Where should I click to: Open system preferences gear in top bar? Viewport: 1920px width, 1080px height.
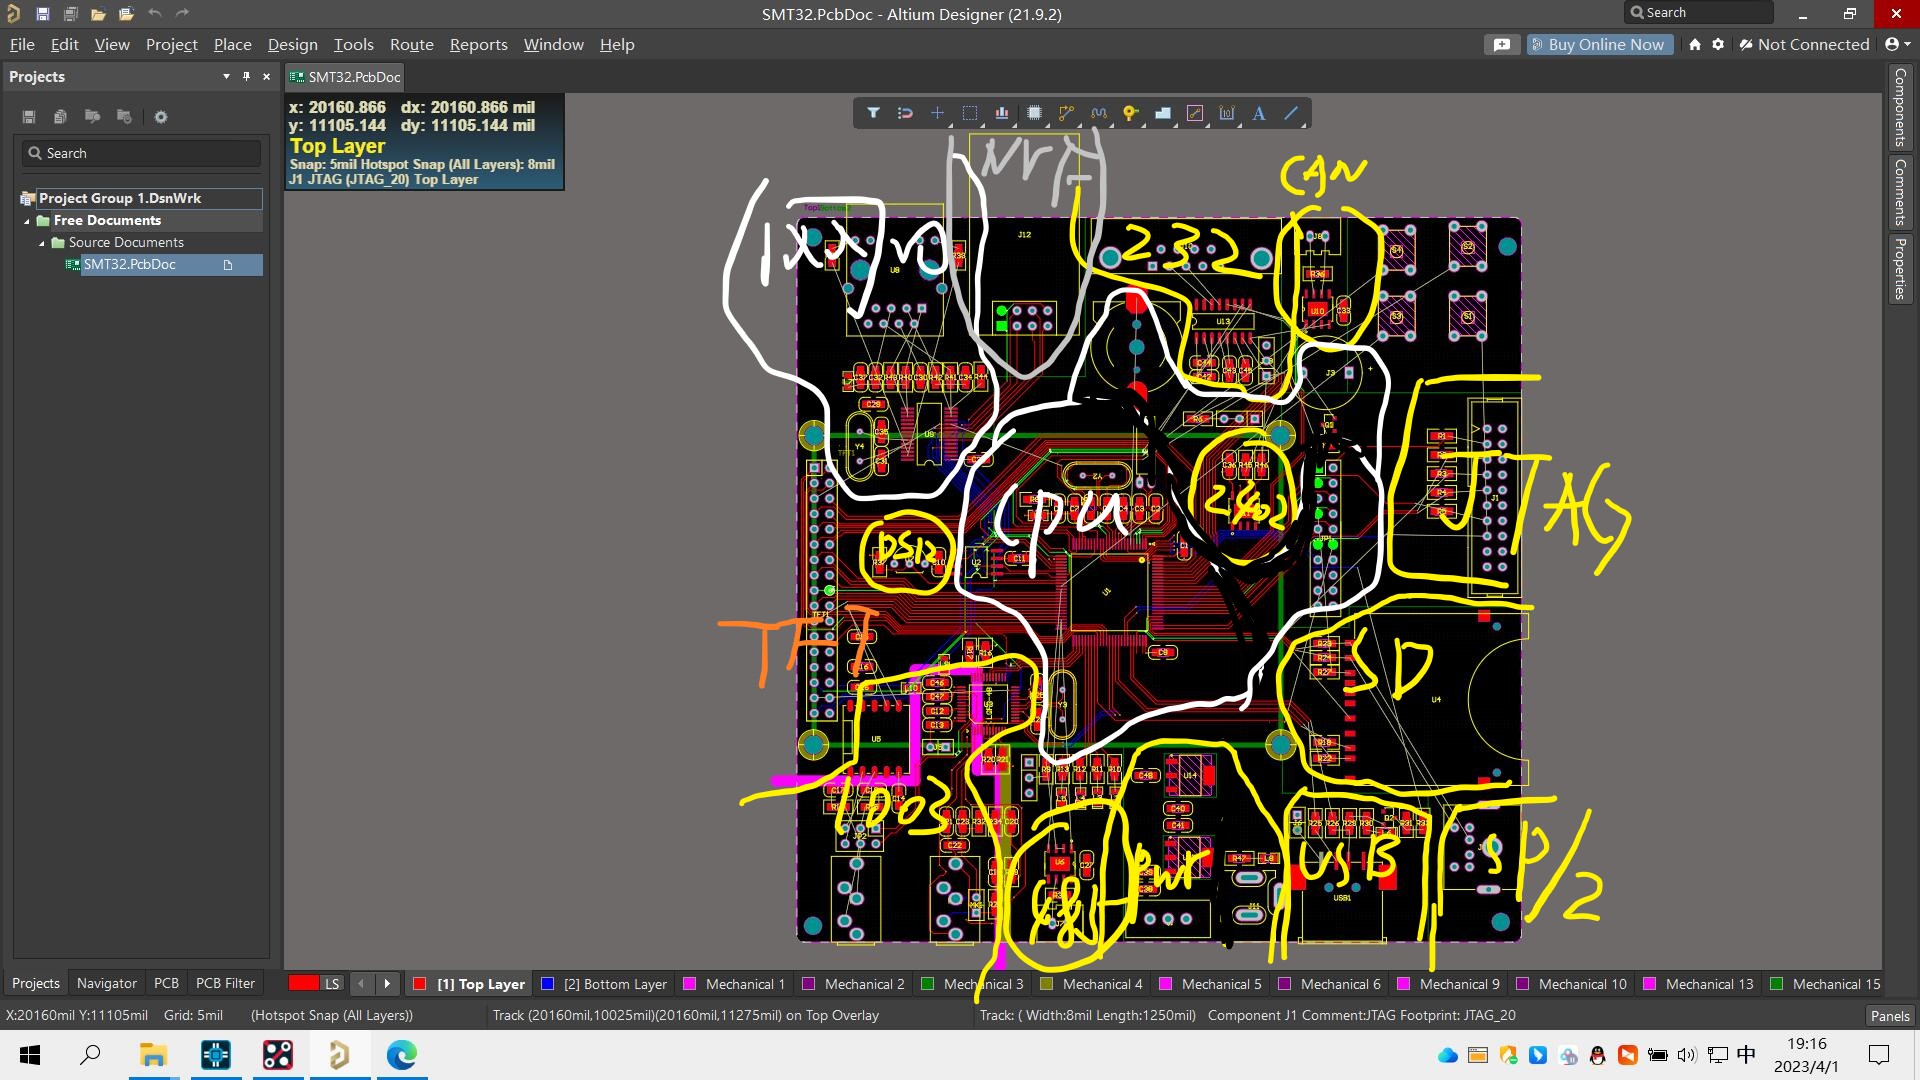click(1718, 45)
